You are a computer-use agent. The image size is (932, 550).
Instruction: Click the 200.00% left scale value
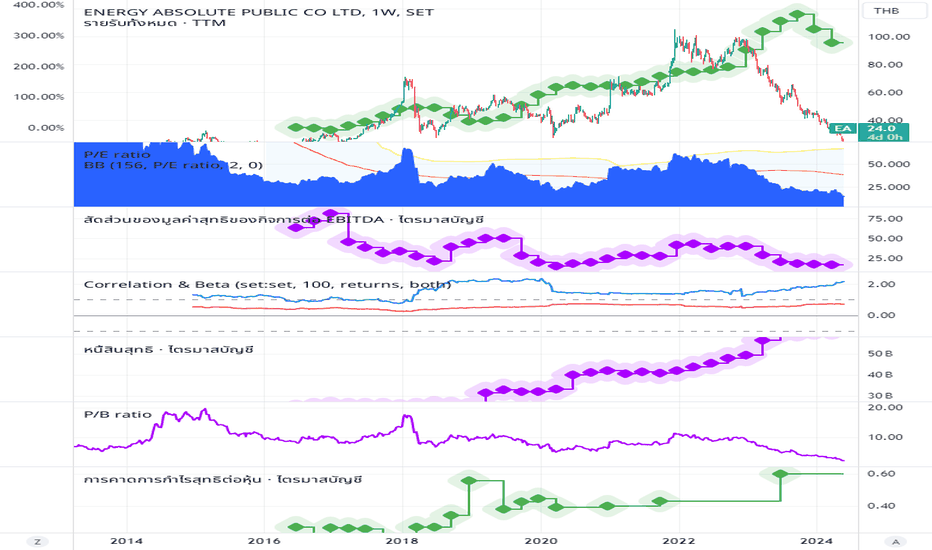(x=39, y=66)
